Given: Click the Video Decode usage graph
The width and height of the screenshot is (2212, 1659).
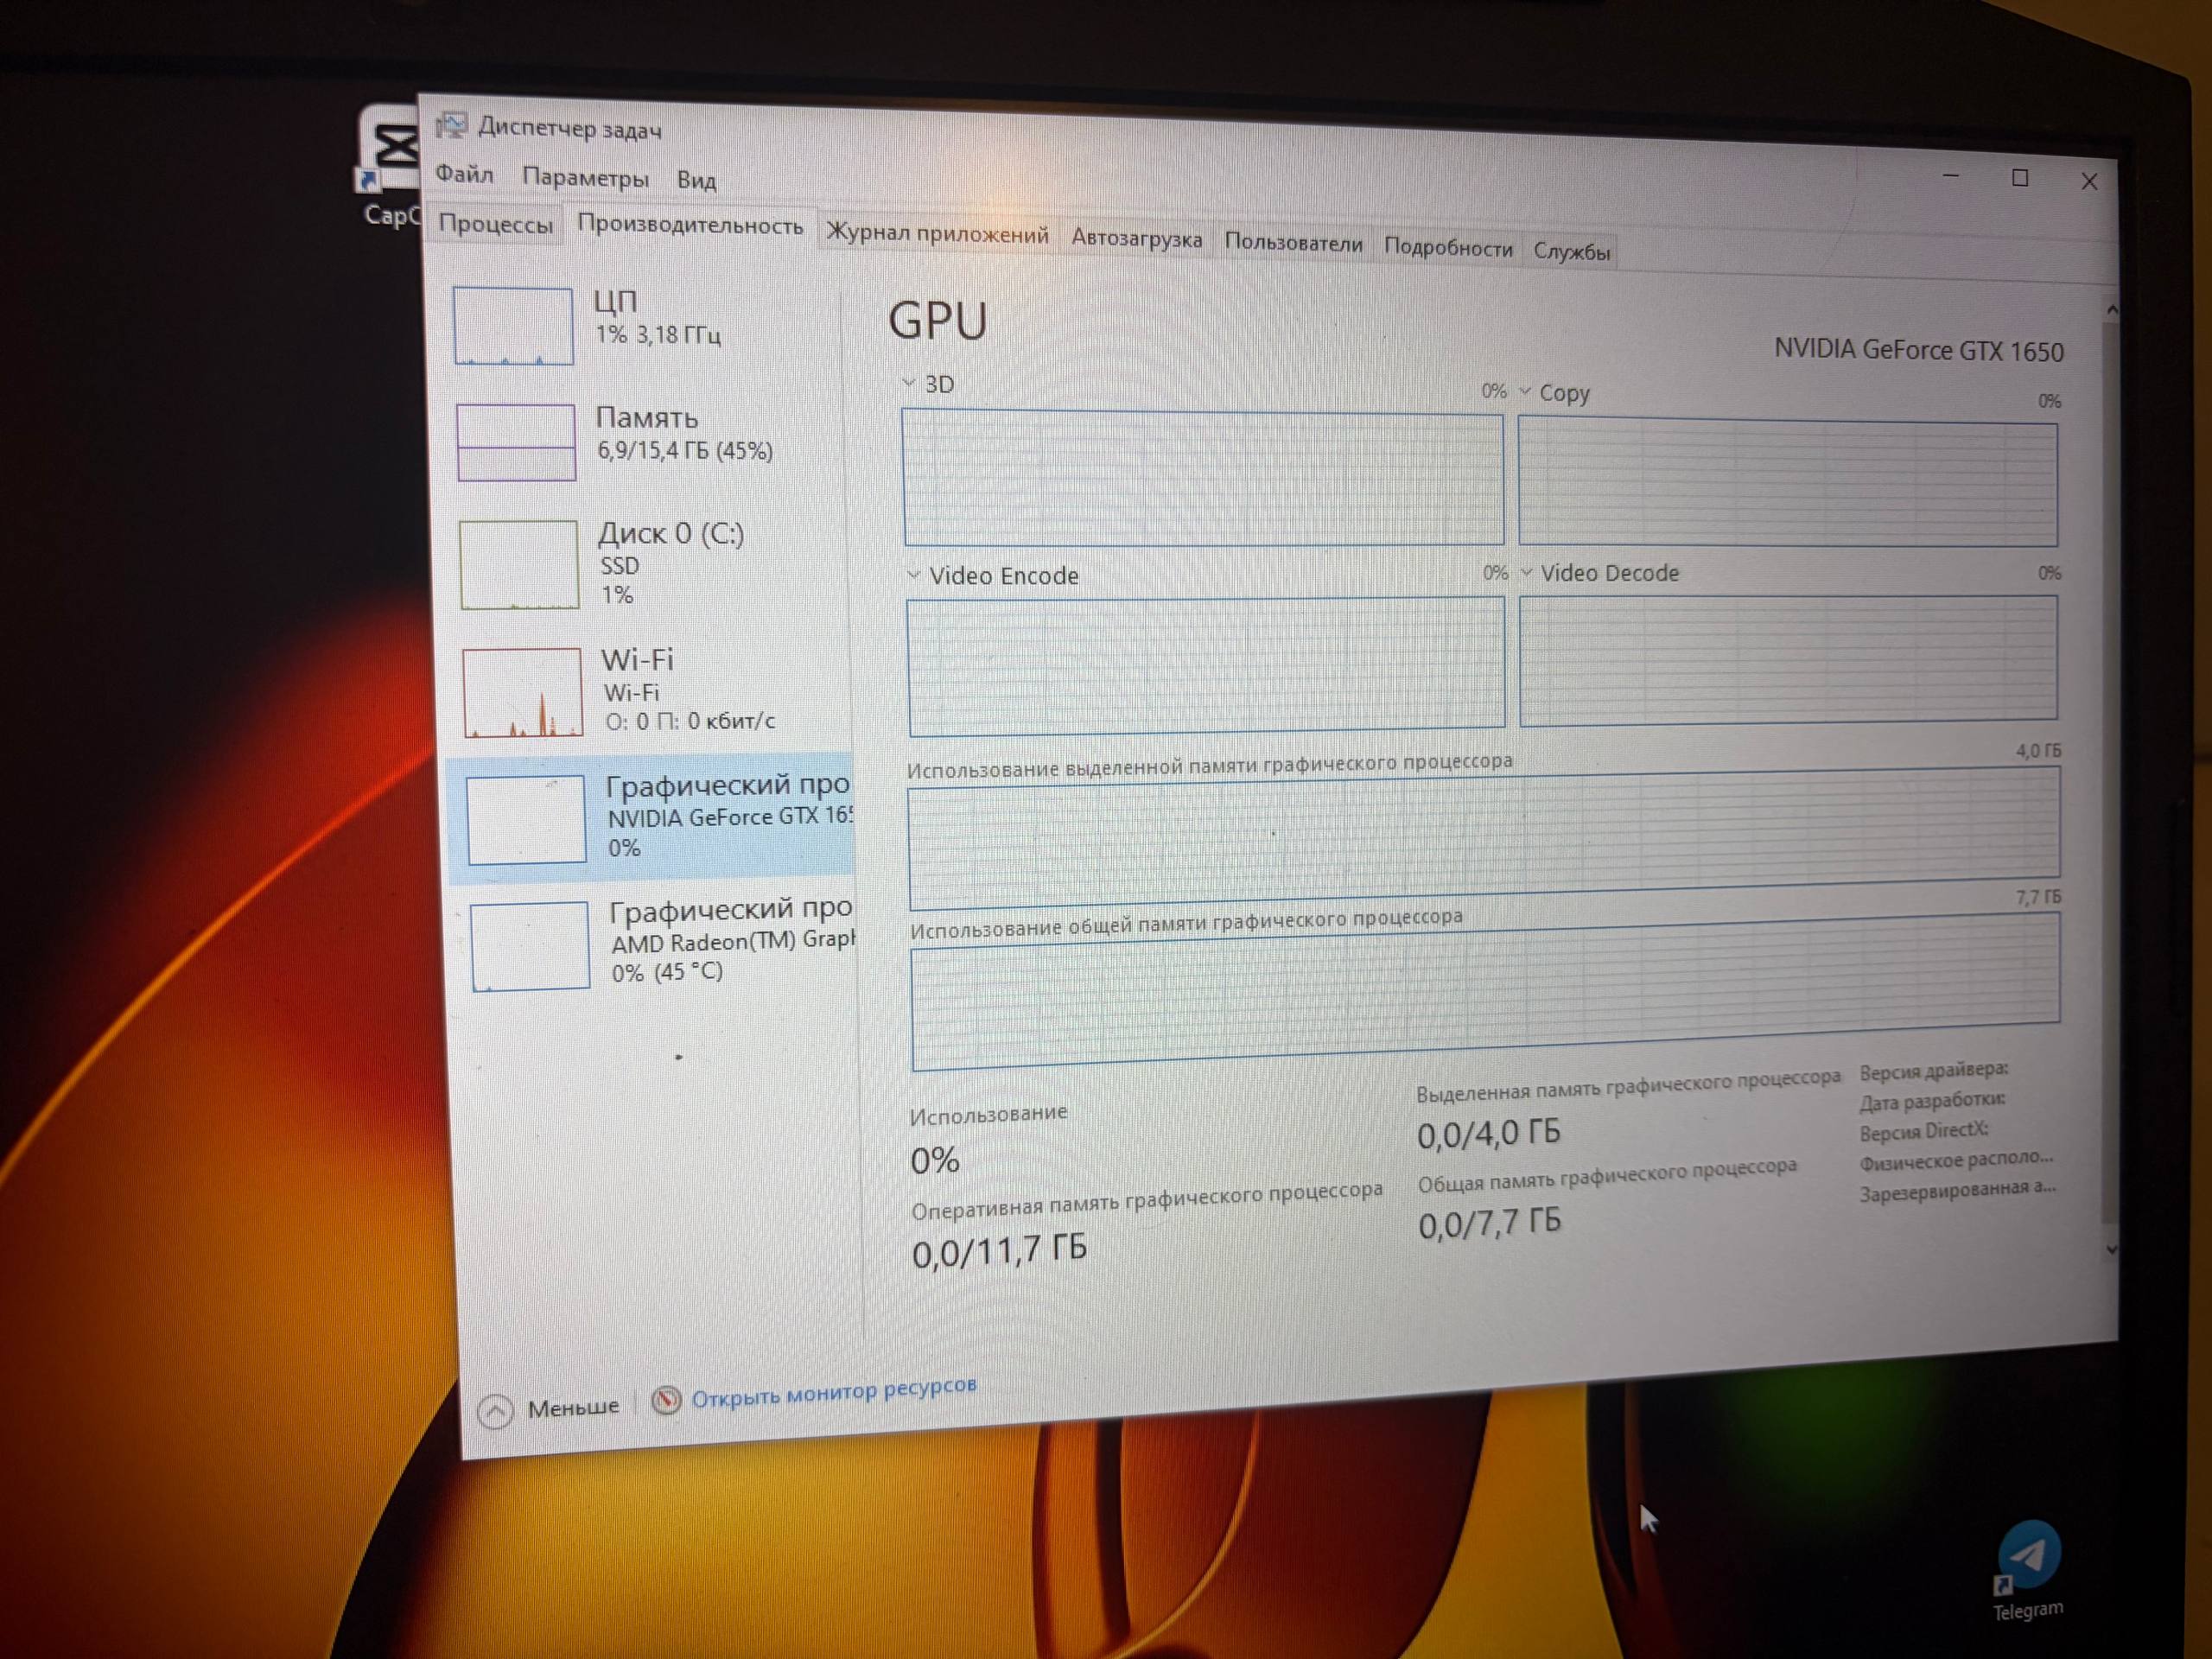Looking at the screenshot, I should 1789,660.
